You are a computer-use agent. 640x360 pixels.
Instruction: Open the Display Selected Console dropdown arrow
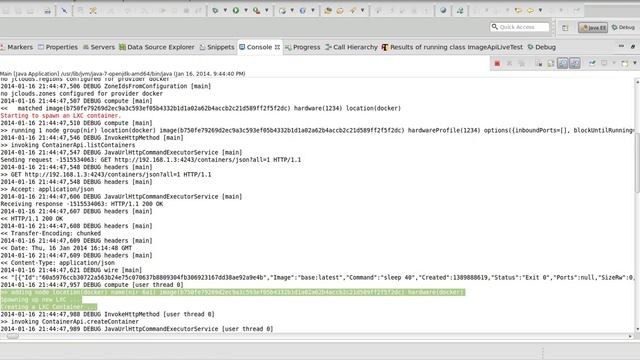coord(614,63)
